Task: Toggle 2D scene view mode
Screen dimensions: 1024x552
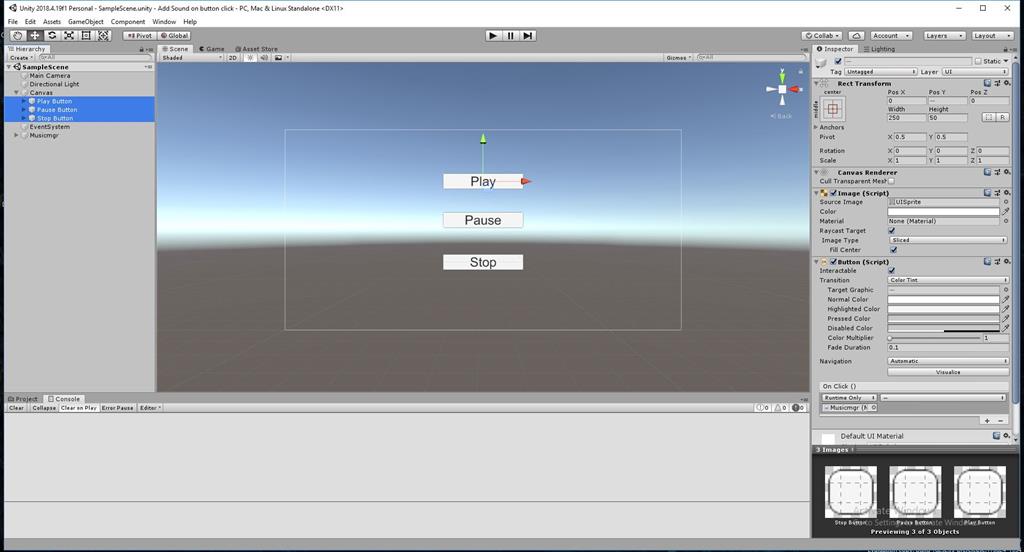Action: click(232, 57)
